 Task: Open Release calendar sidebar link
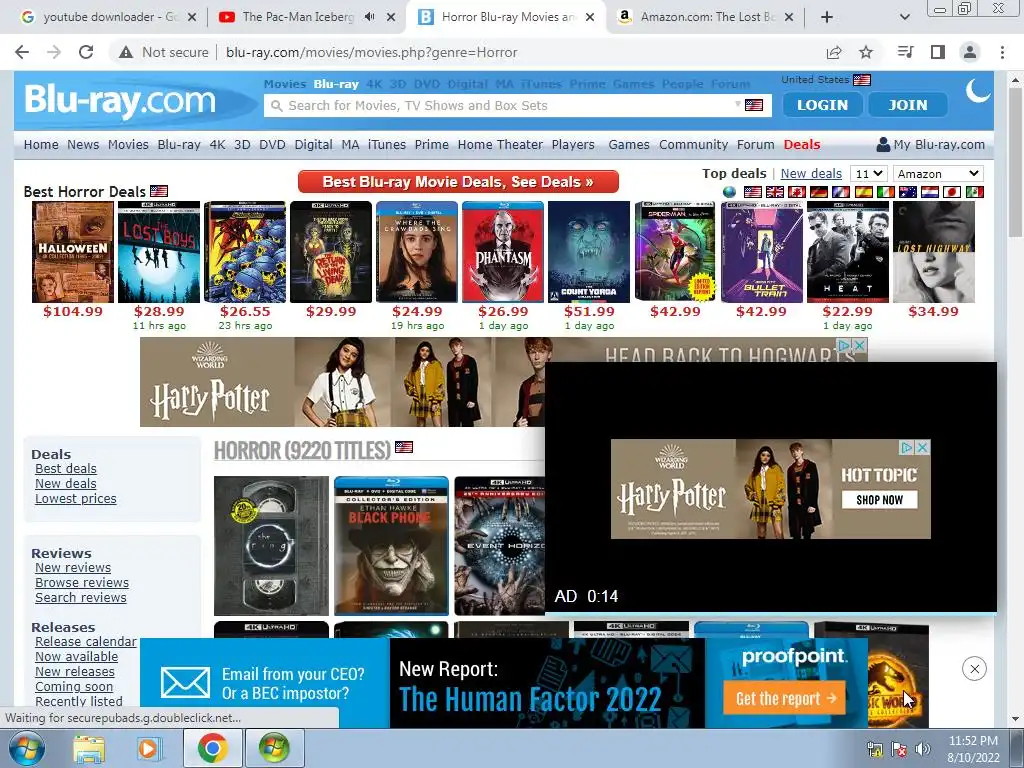(86, 642)
